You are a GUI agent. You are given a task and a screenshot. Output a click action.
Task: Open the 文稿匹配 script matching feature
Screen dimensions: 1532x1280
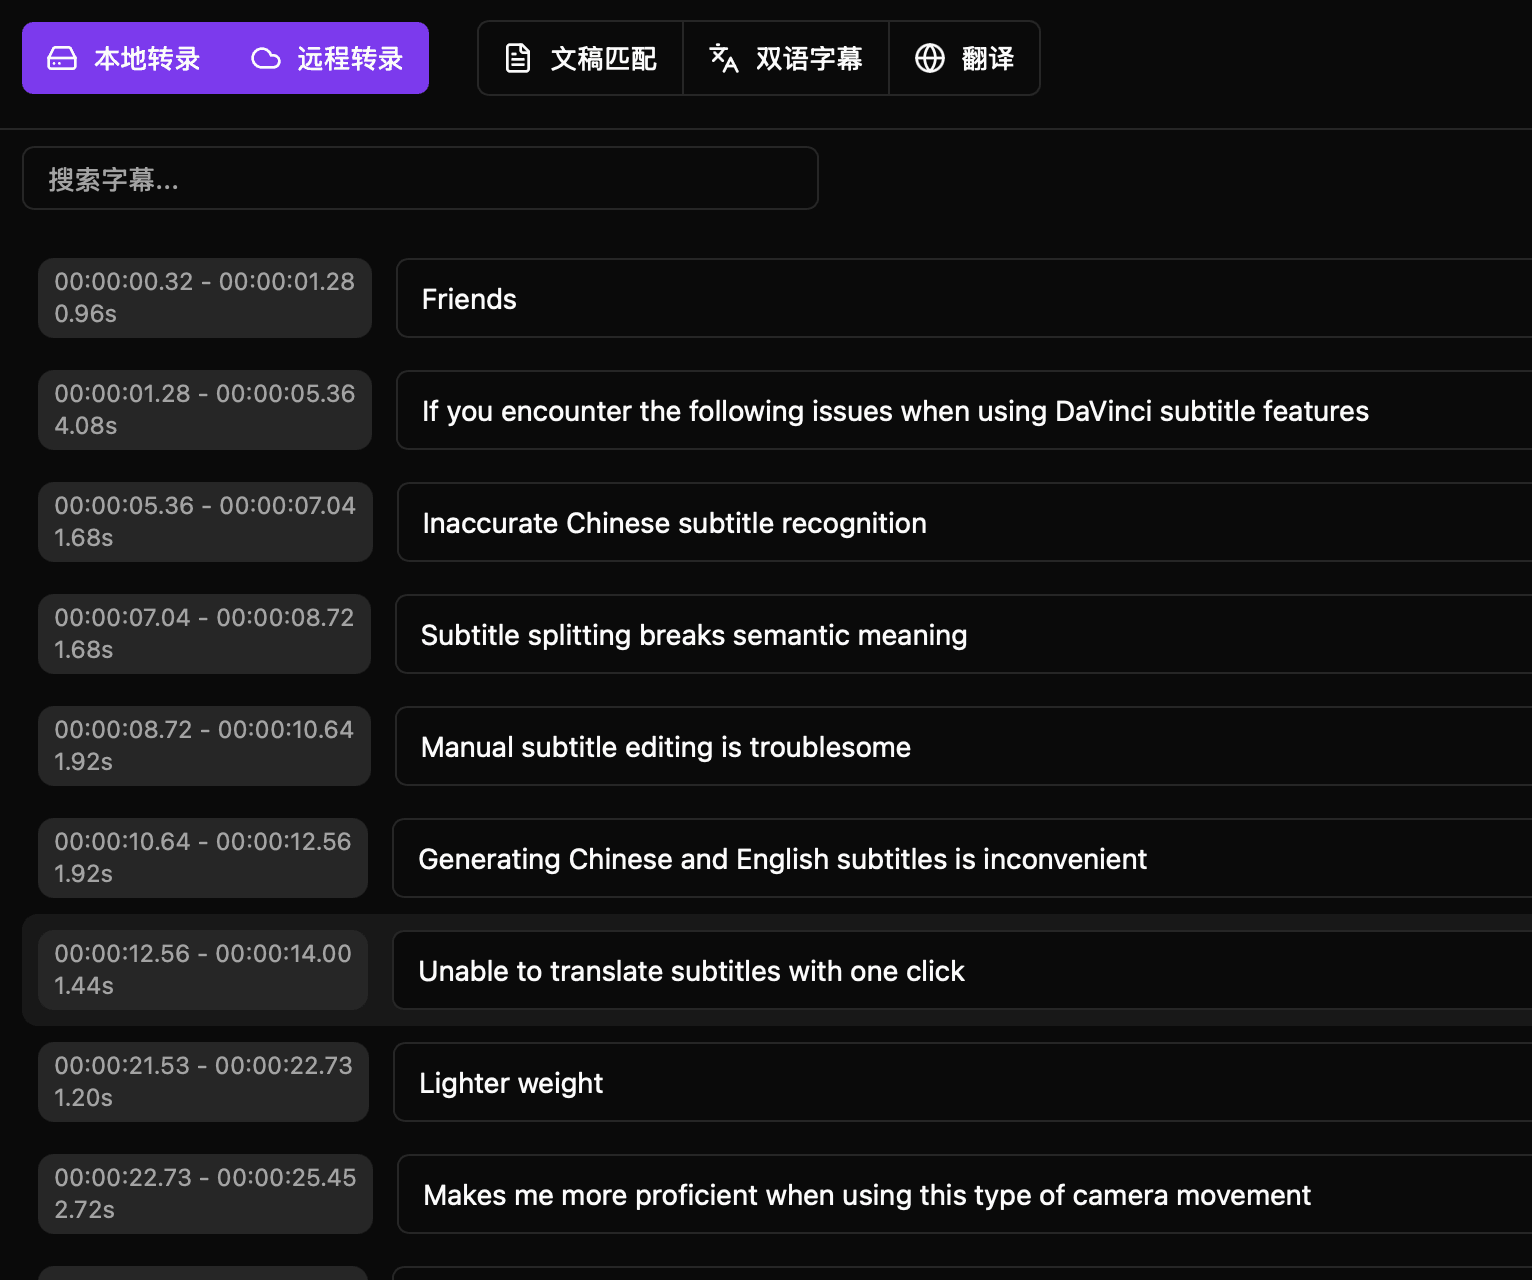pos(603,59)
